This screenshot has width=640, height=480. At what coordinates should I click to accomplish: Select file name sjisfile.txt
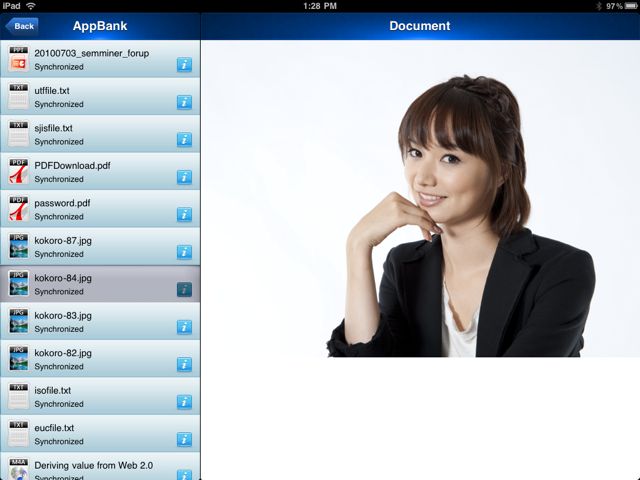[53, 128]
